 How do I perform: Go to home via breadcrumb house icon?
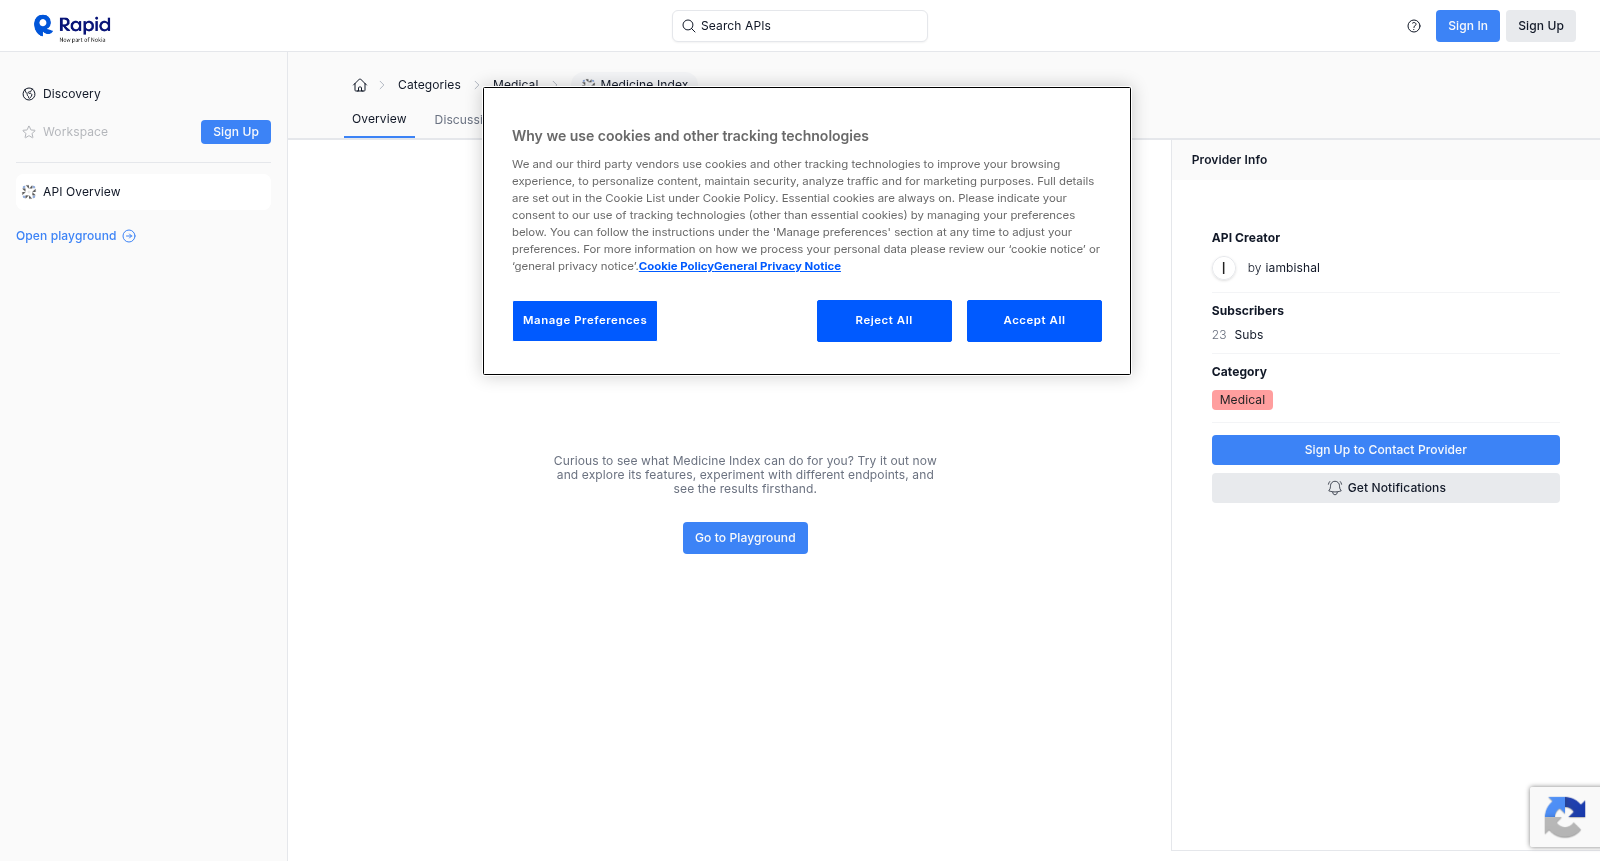pos(360,85)
